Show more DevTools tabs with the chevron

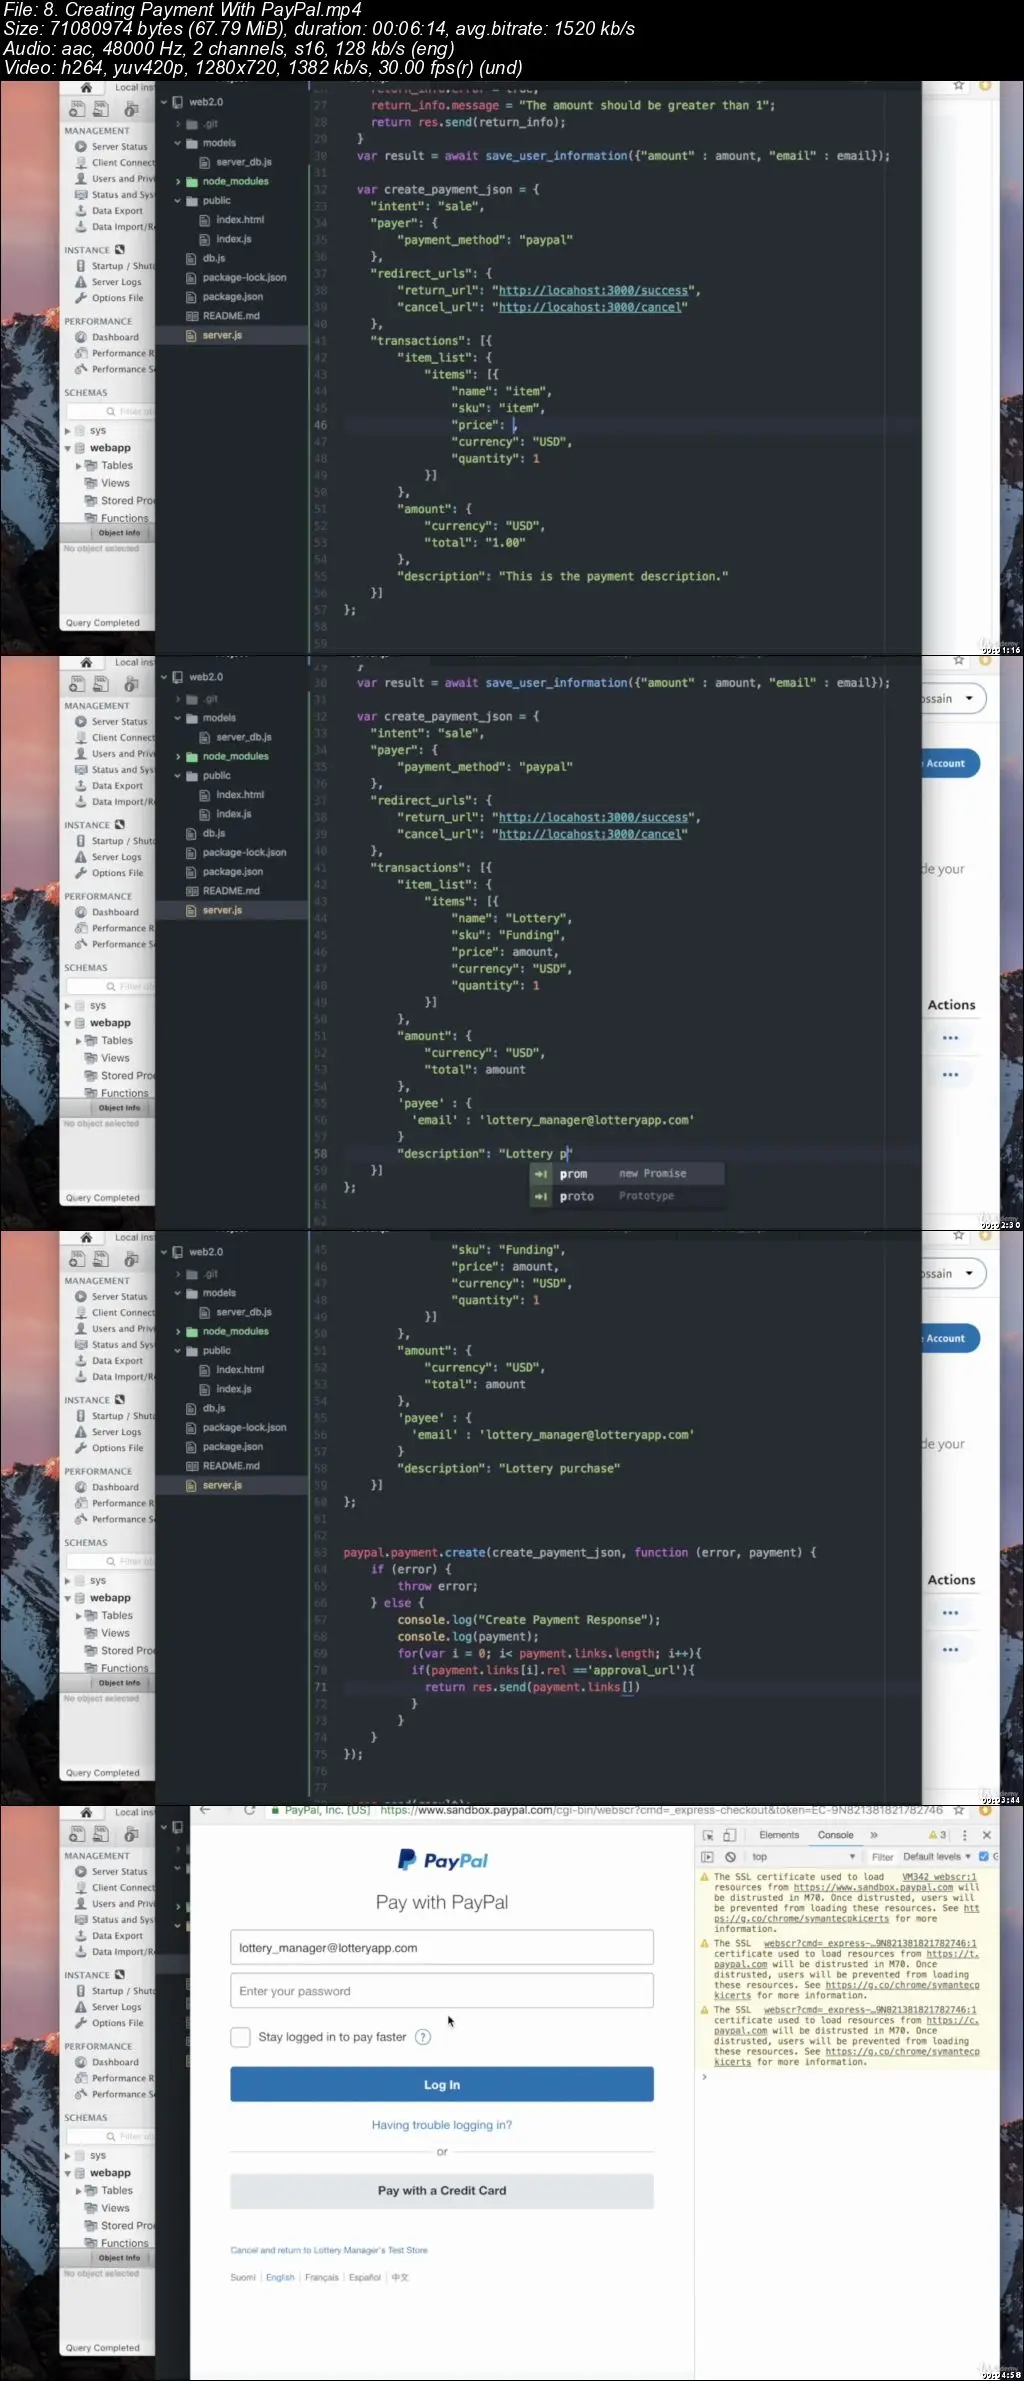pos(874,1835)
